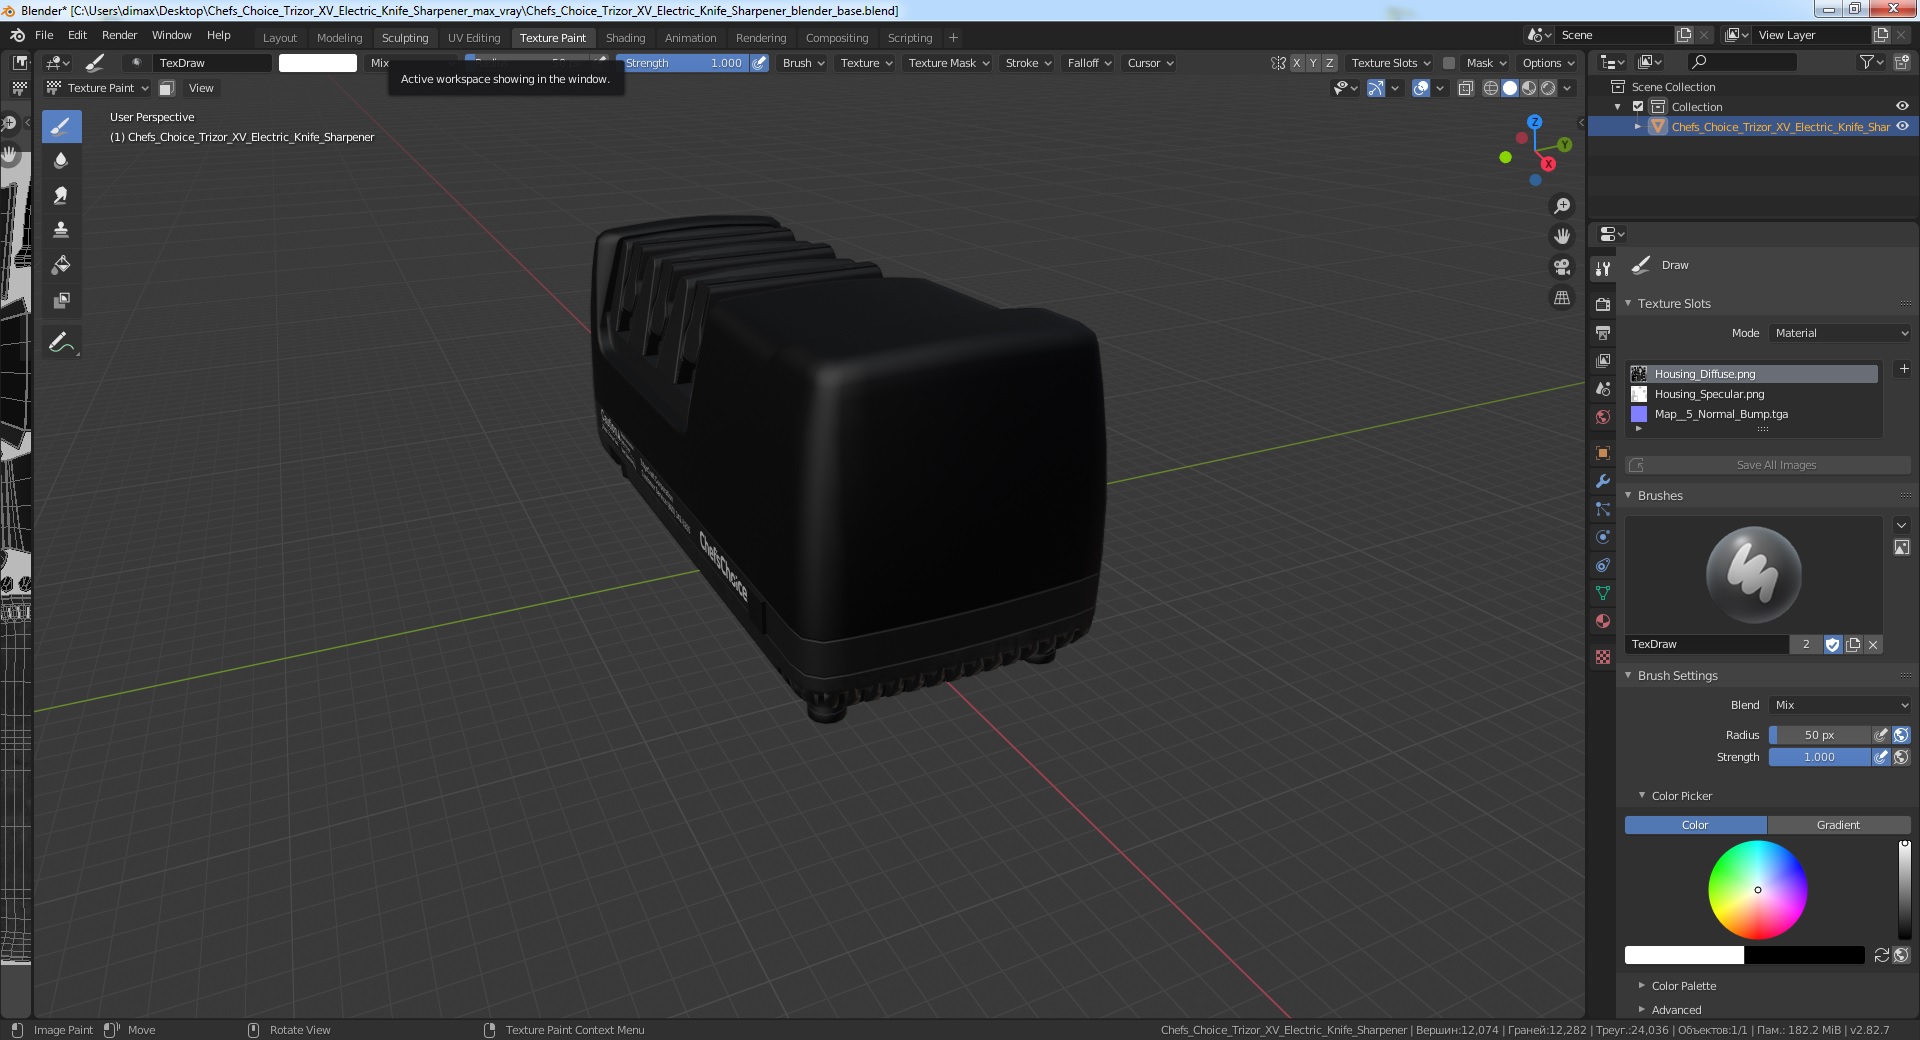
Task: Open the Stroke dropdown
Action: (1028, 63)
